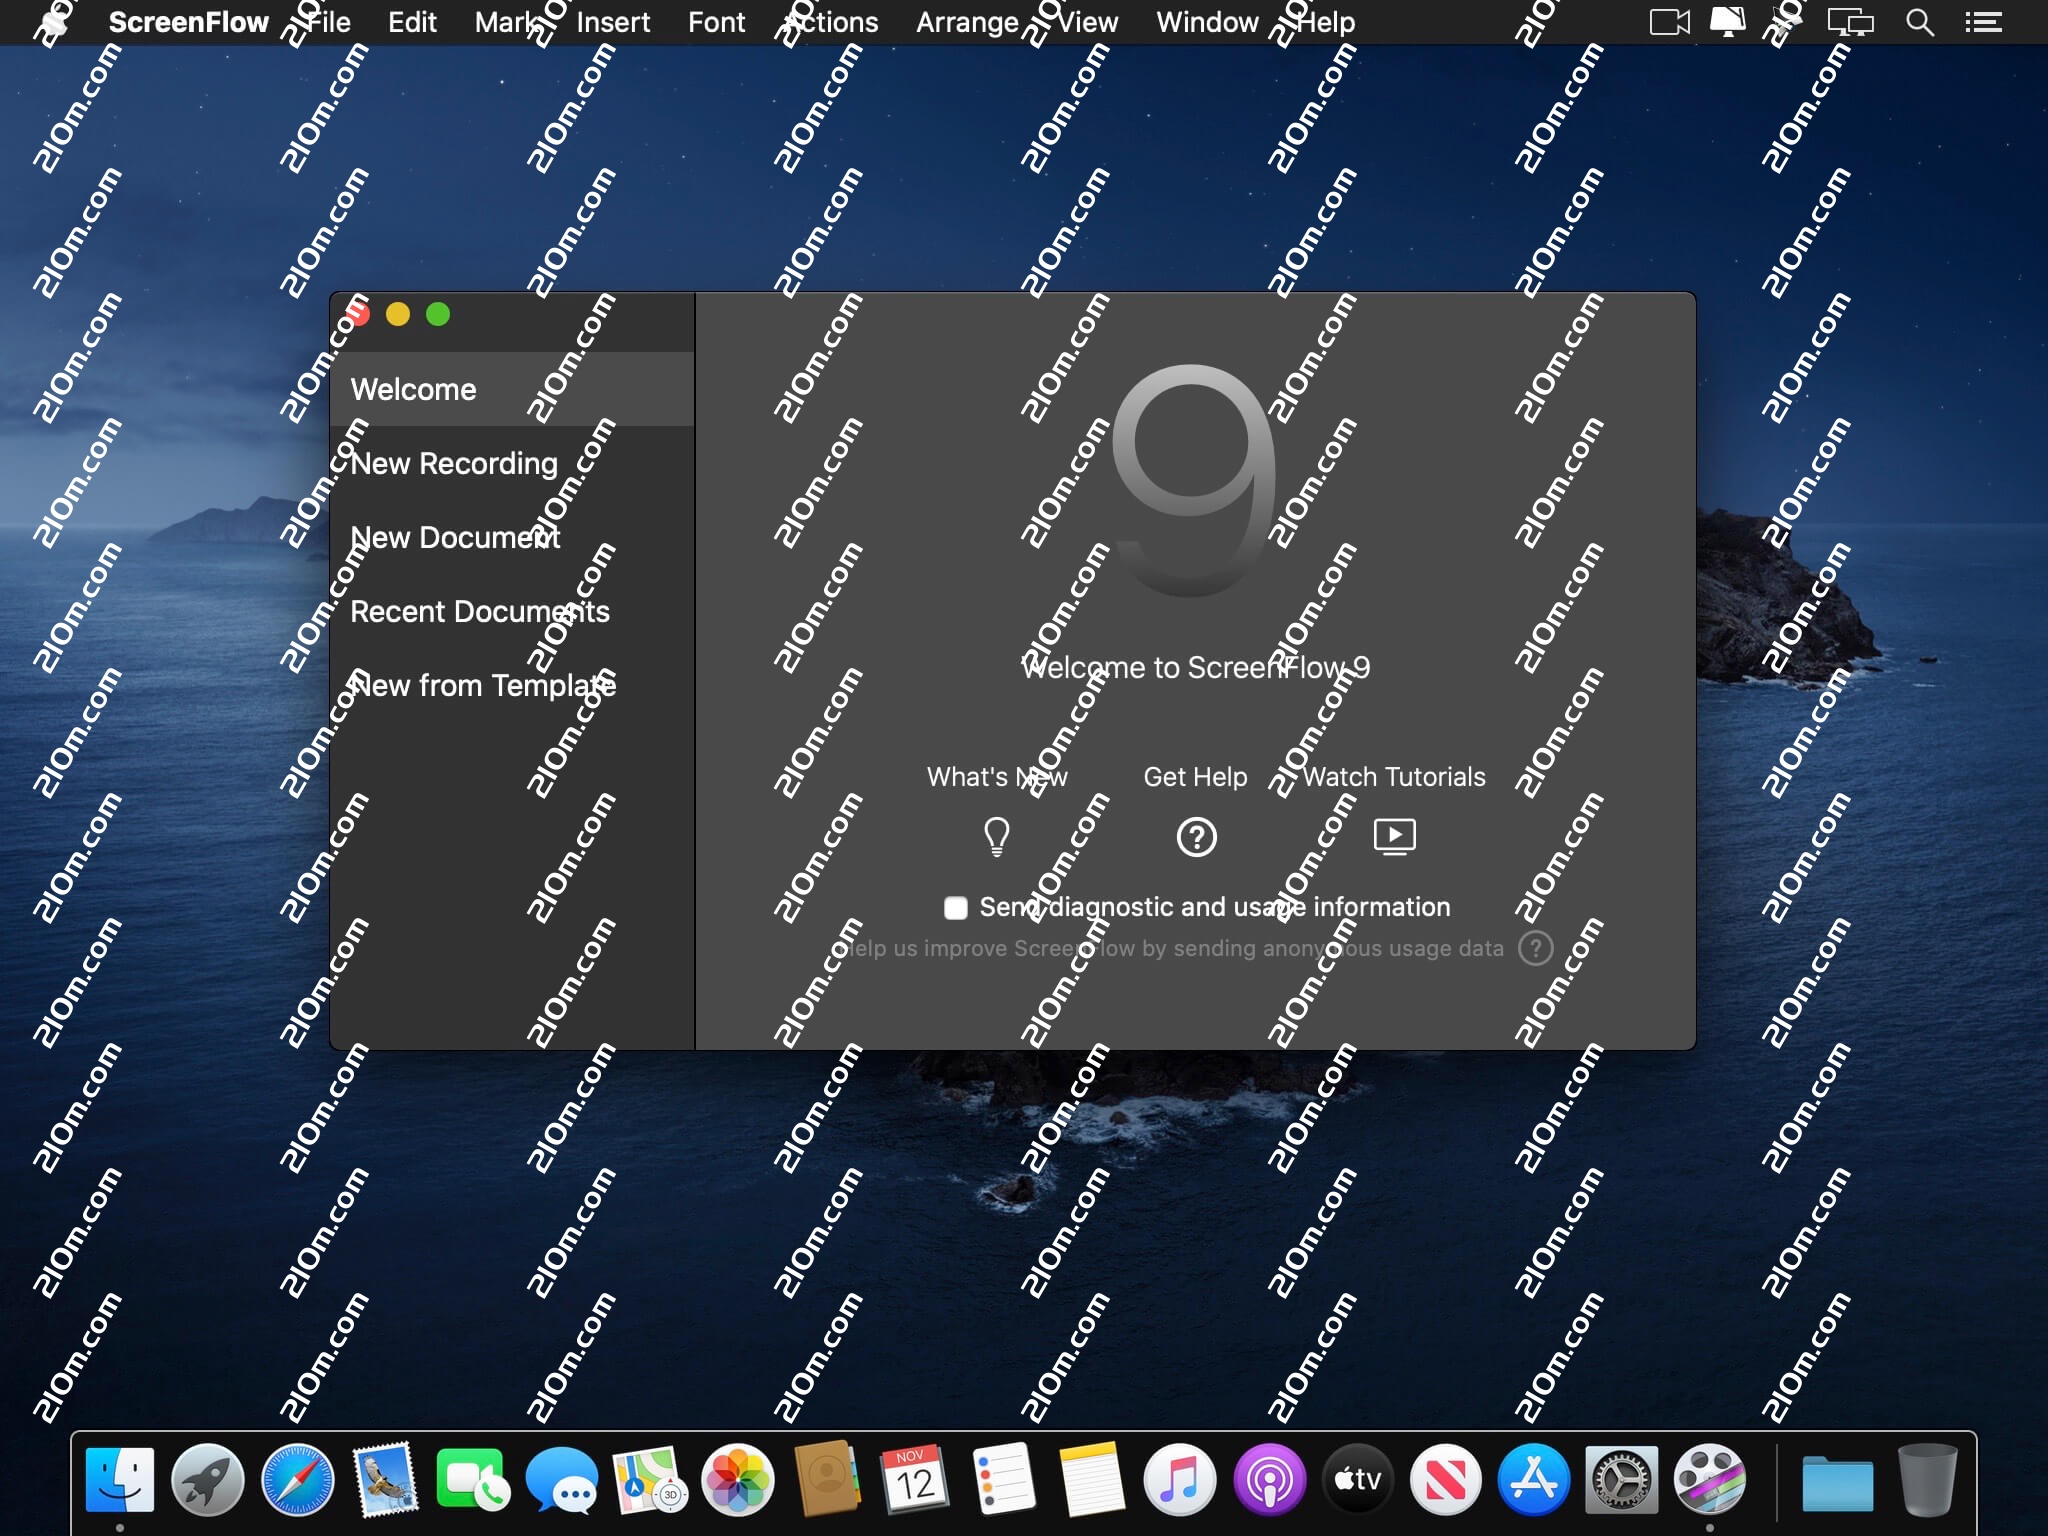Choose New from Template sidebar item
Screen dimensions: 2048x1536
(x=482, y=686)
